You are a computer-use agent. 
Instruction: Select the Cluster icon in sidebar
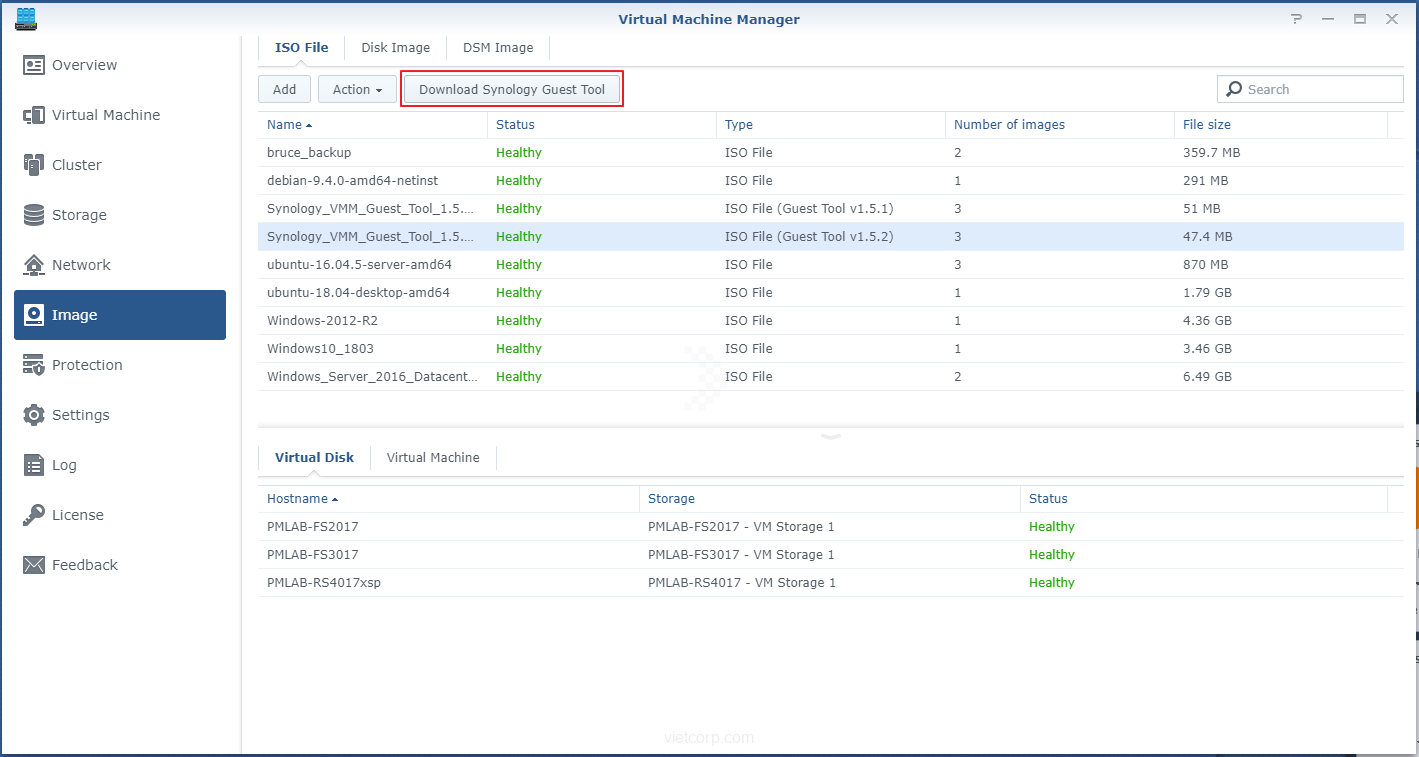[34, 165]
